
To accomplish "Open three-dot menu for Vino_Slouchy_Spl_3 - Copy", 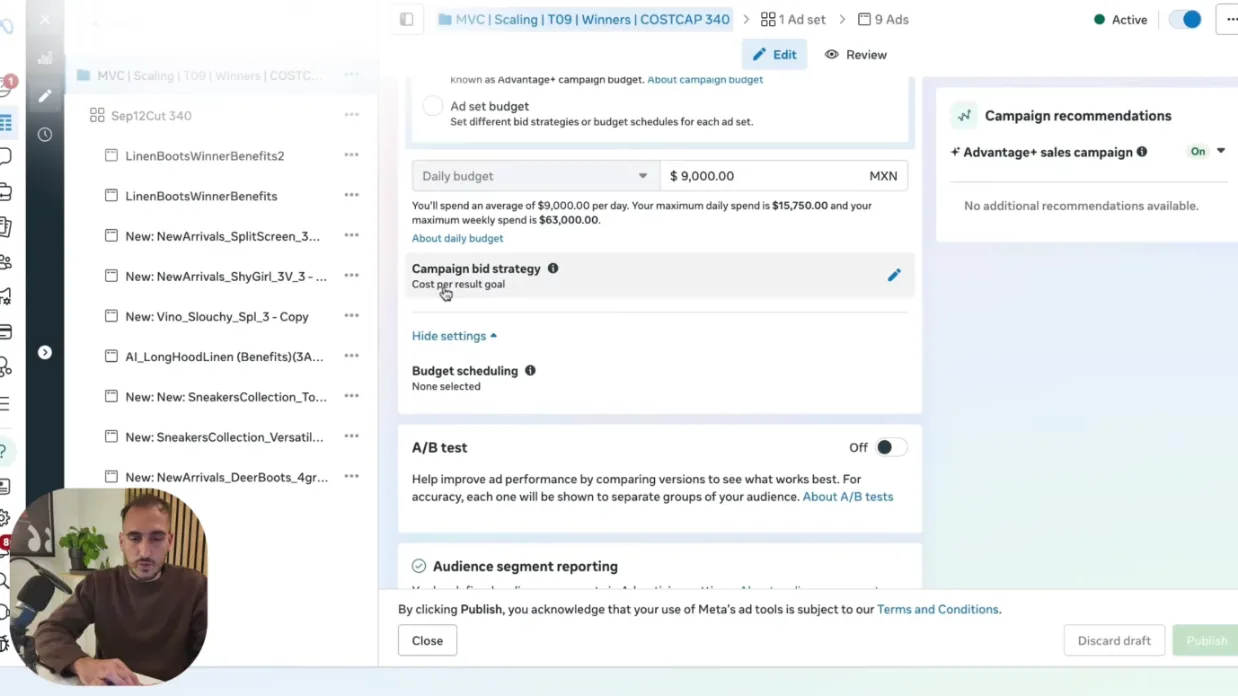I will tap(351, 316).
